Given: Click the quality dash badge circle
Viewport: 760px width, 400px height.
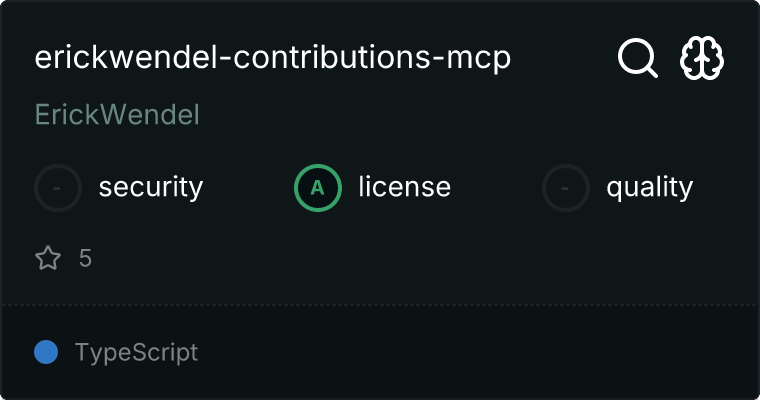Looking at the screenshot, I should coord(566,187).
